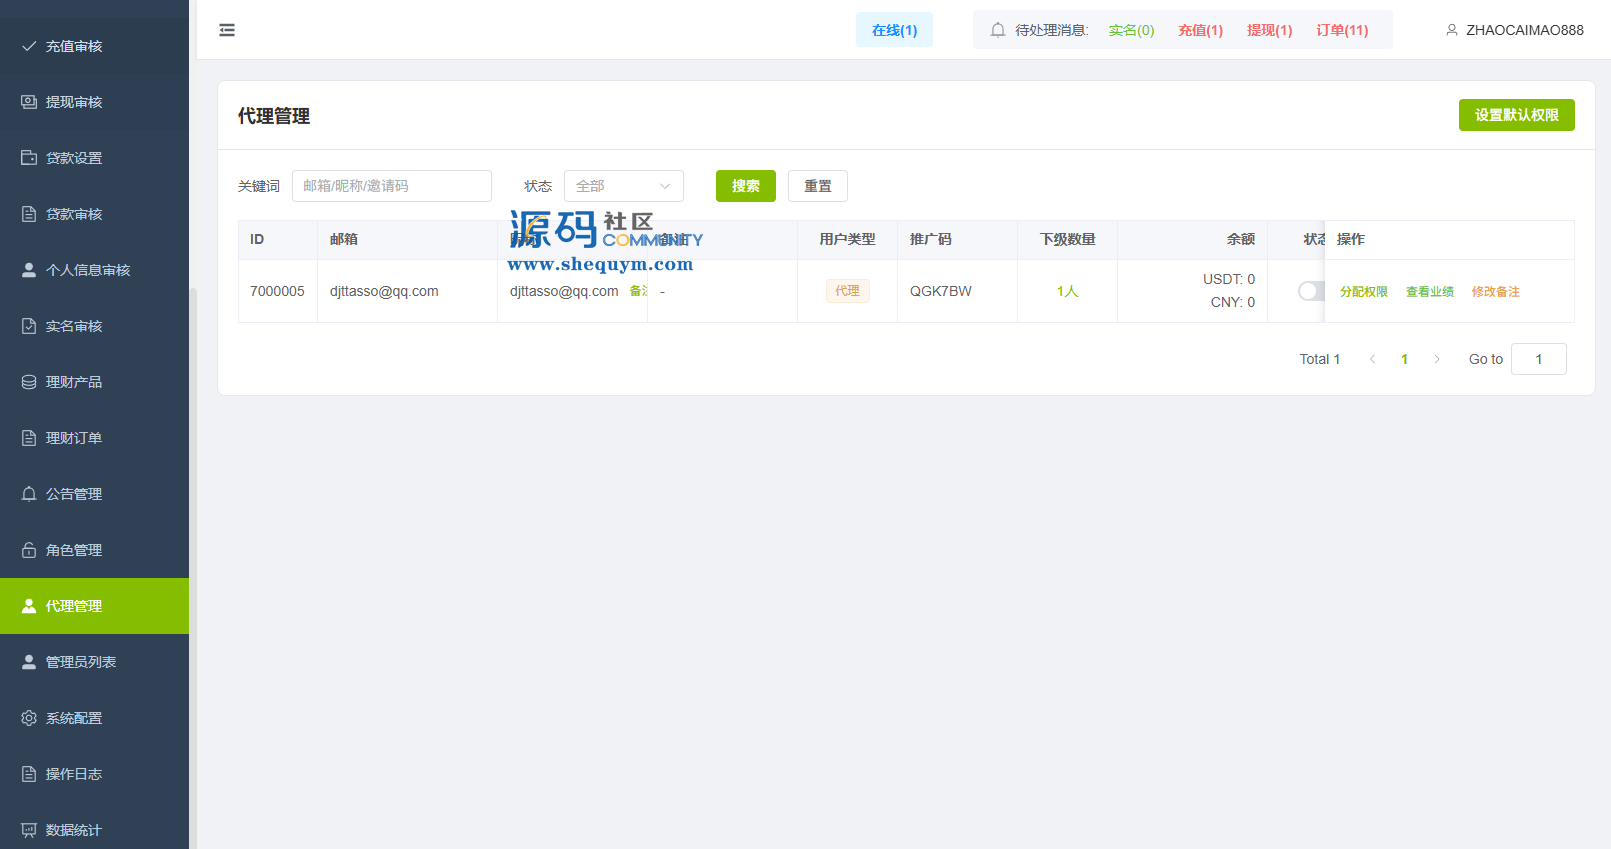Click the 设置默认权限 button
1611x849 pixels.
(1516, 115)
